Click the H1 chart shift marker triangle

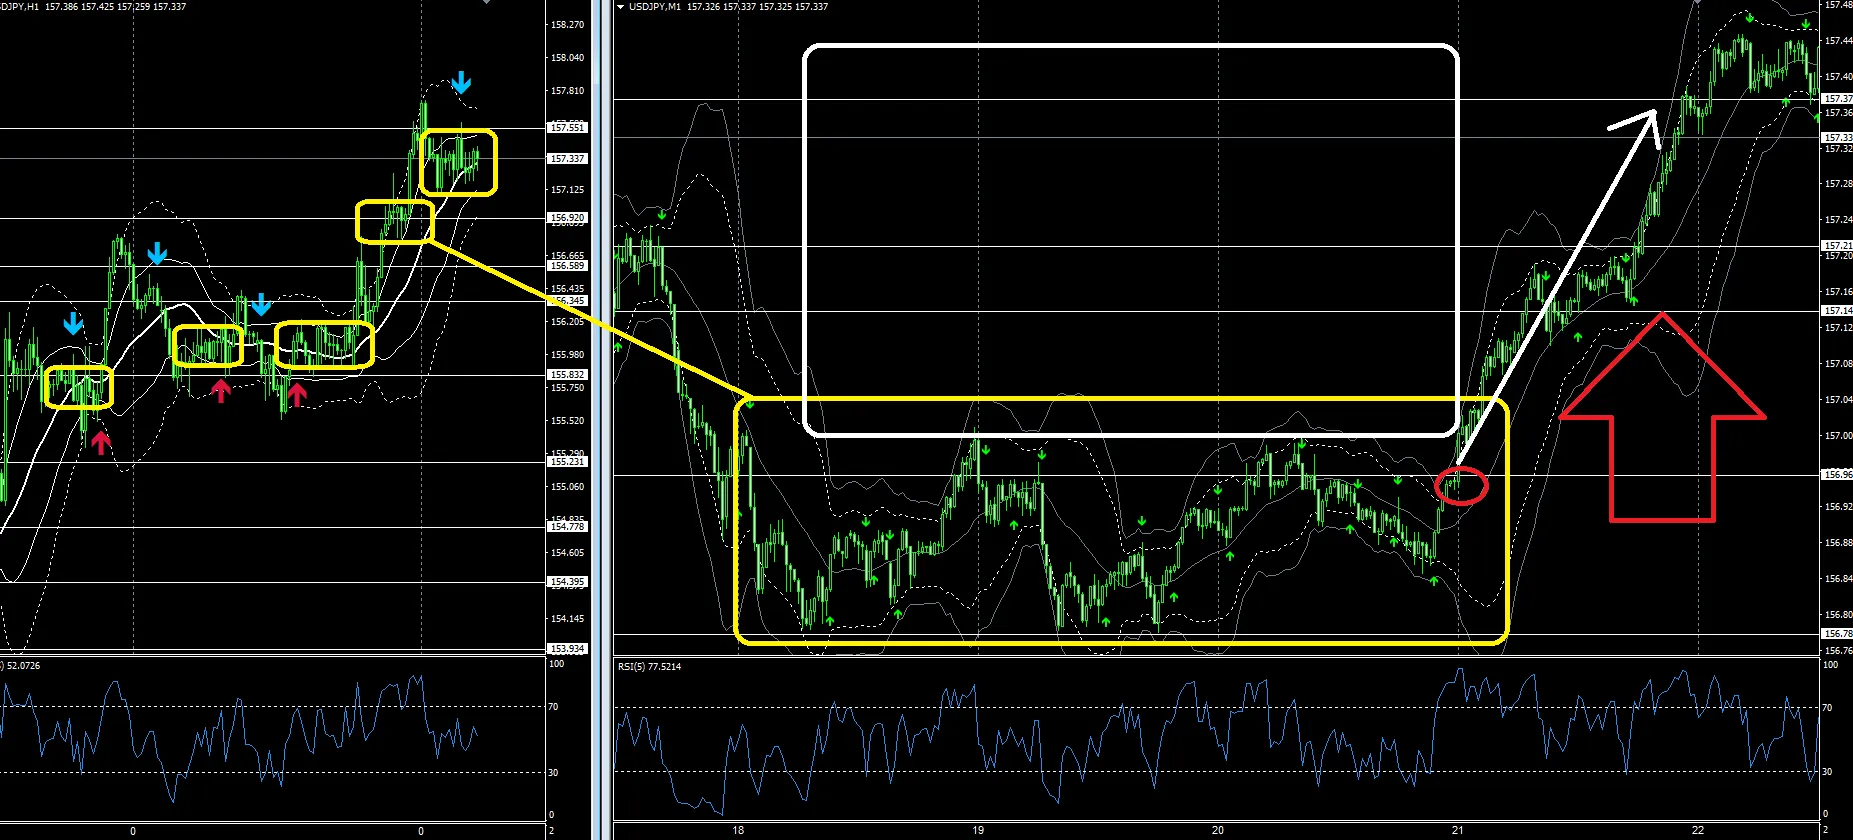486,3
